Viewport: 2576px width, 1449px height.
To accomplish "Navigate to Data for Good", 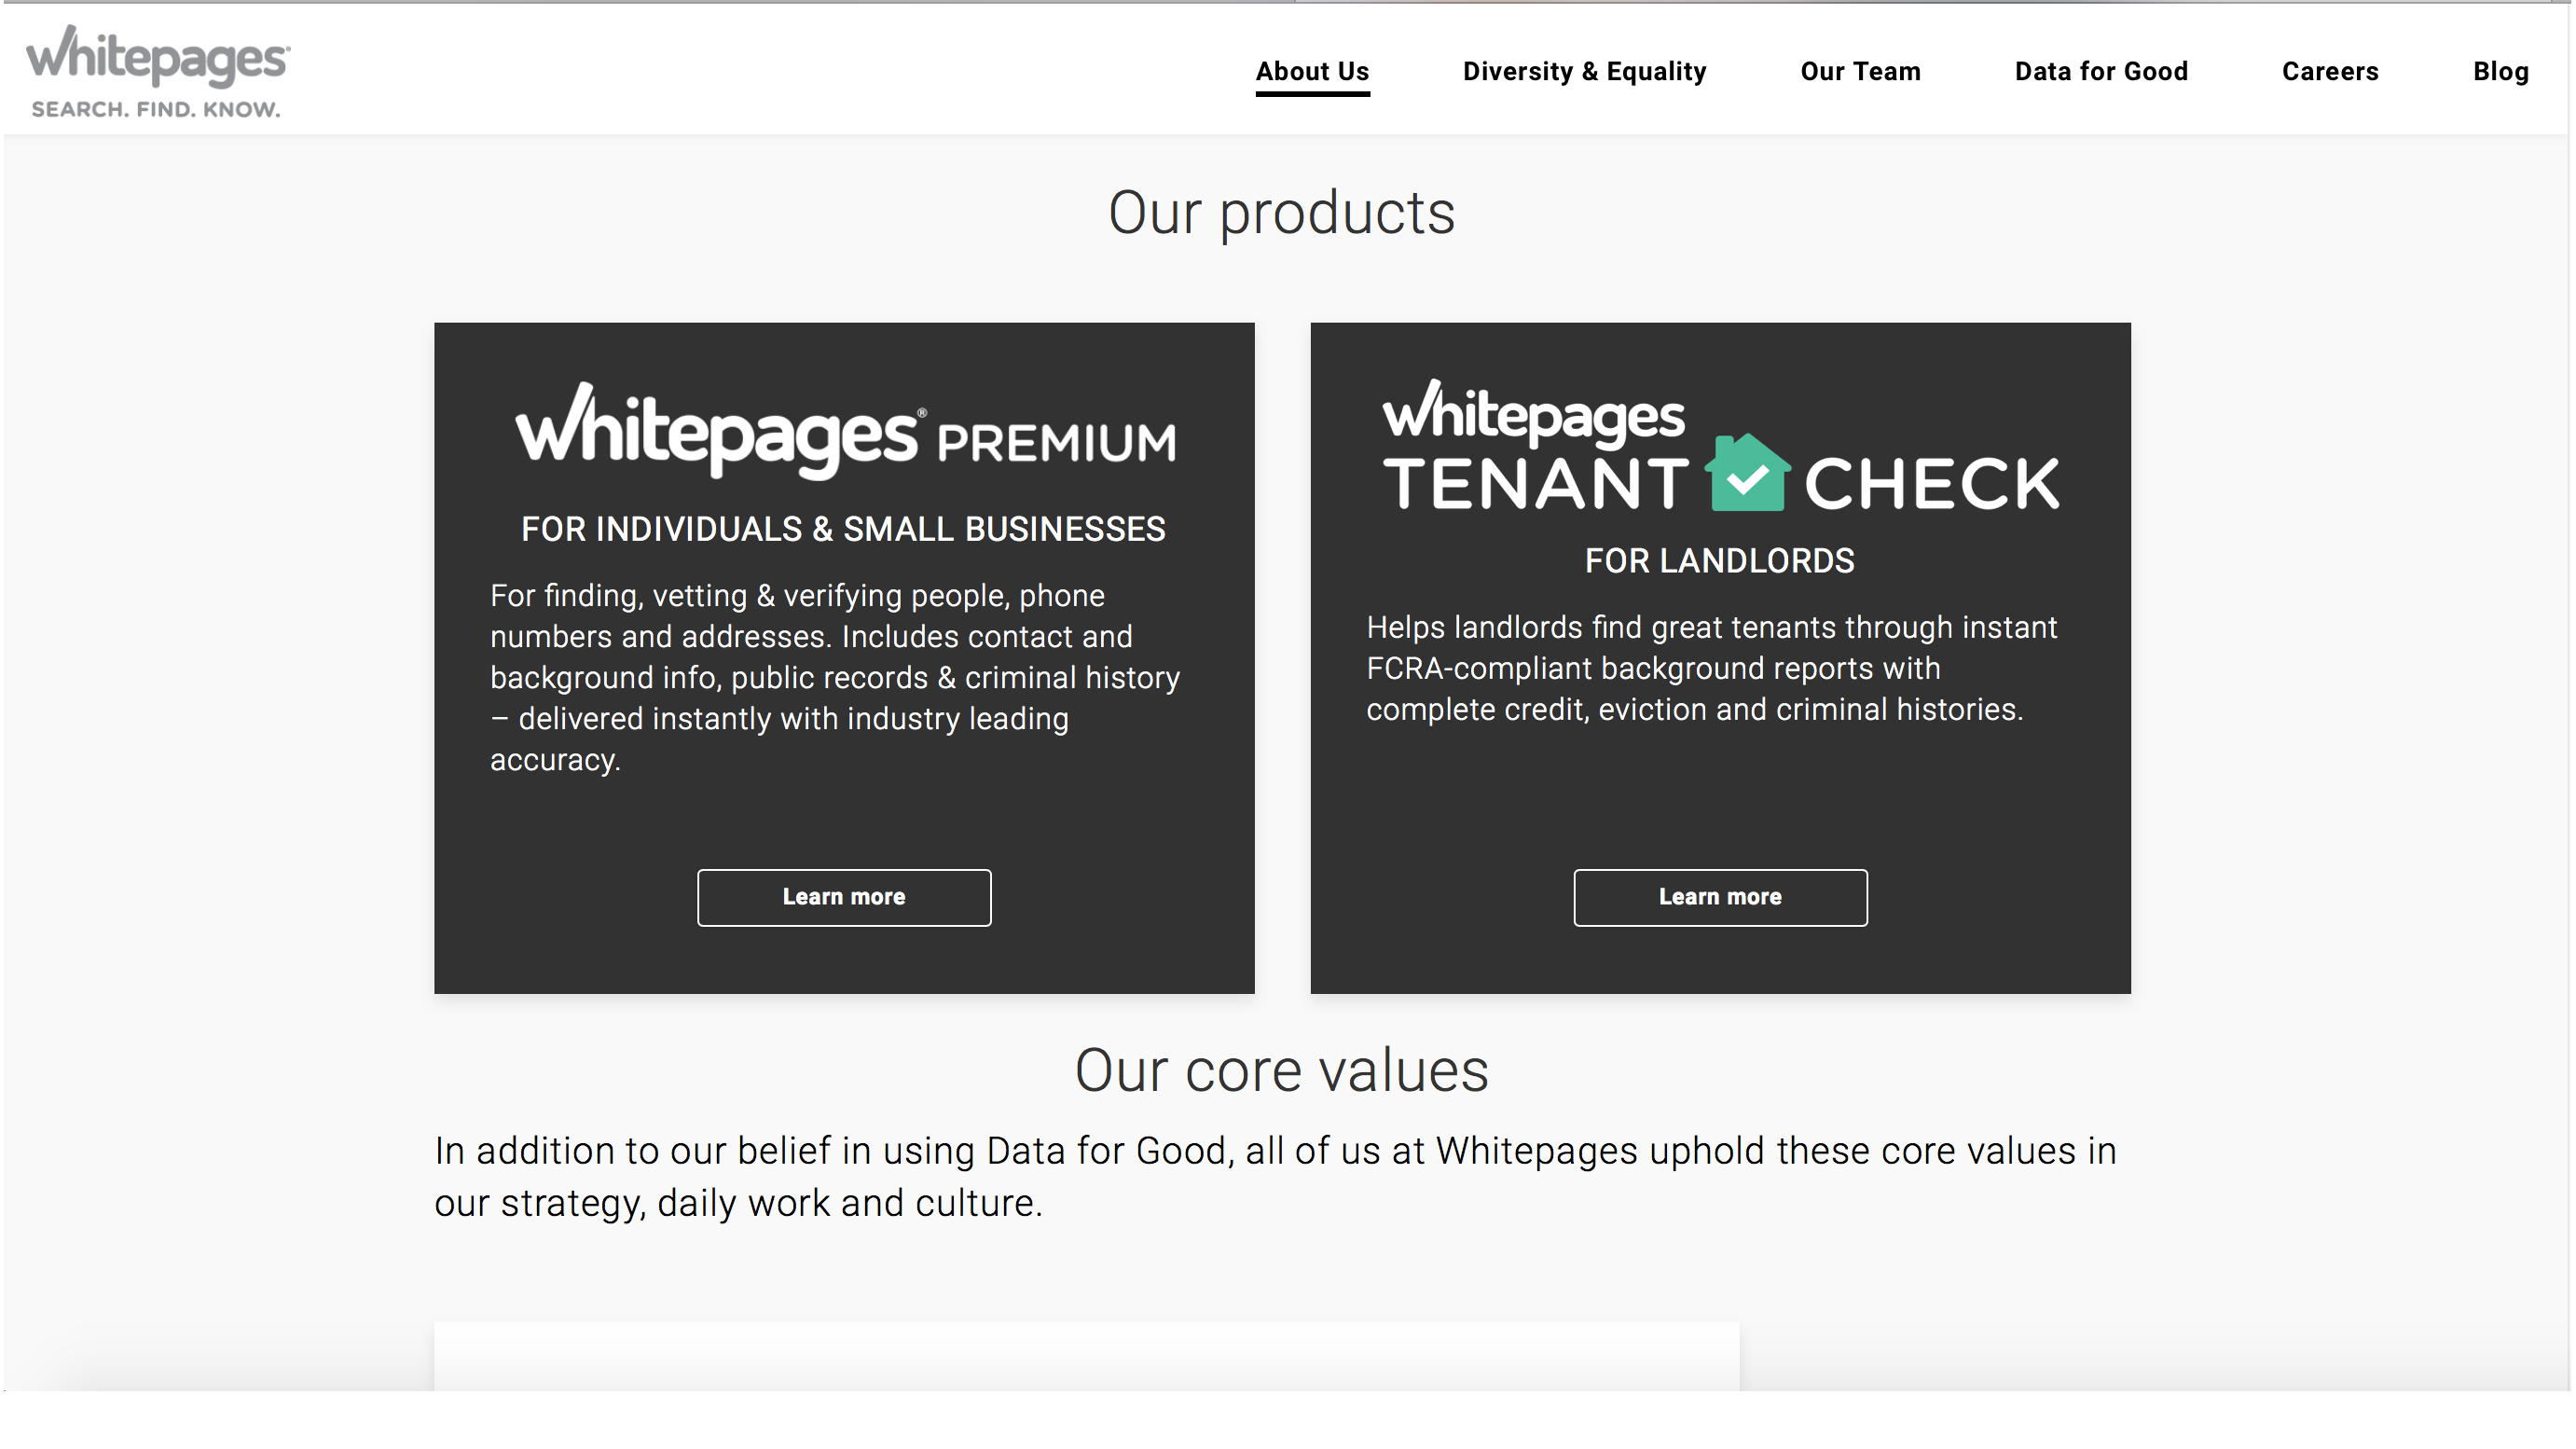I will point(2101,71).
